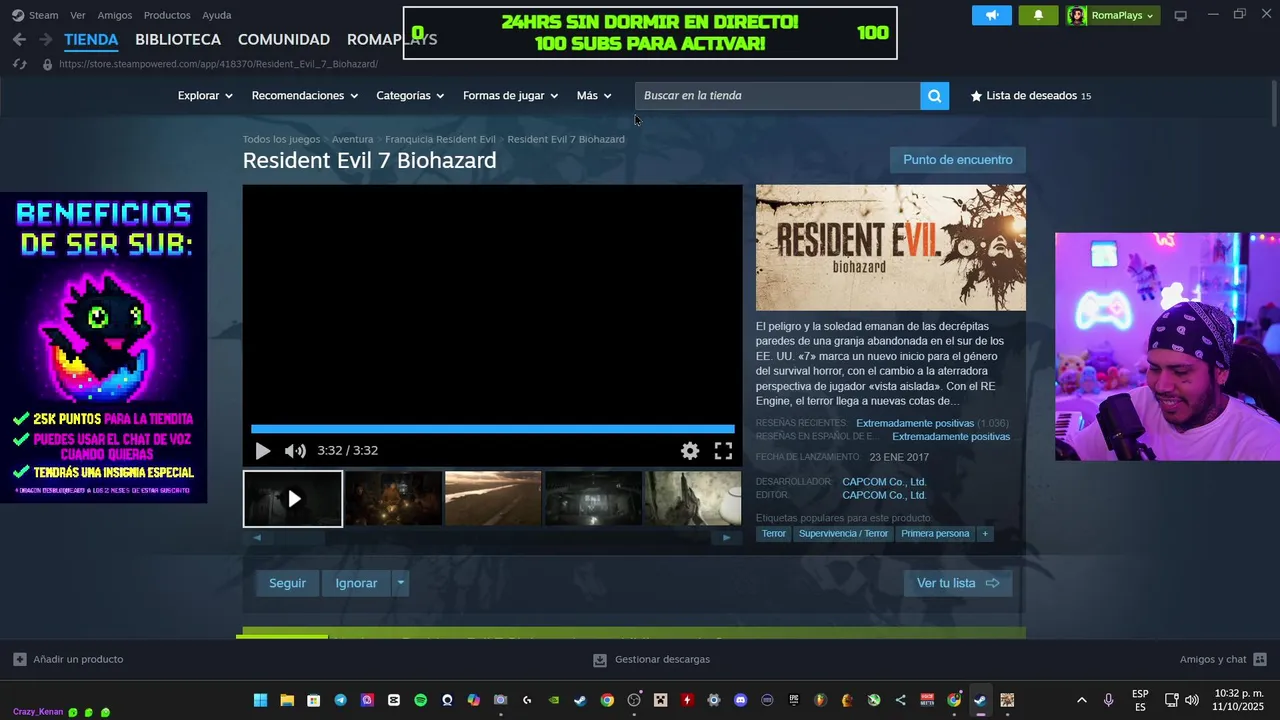Enter fullscreen on the trailer
The width and height of the screenshot is (1280, 720).
pyautogui.click(x=723, y=451)
